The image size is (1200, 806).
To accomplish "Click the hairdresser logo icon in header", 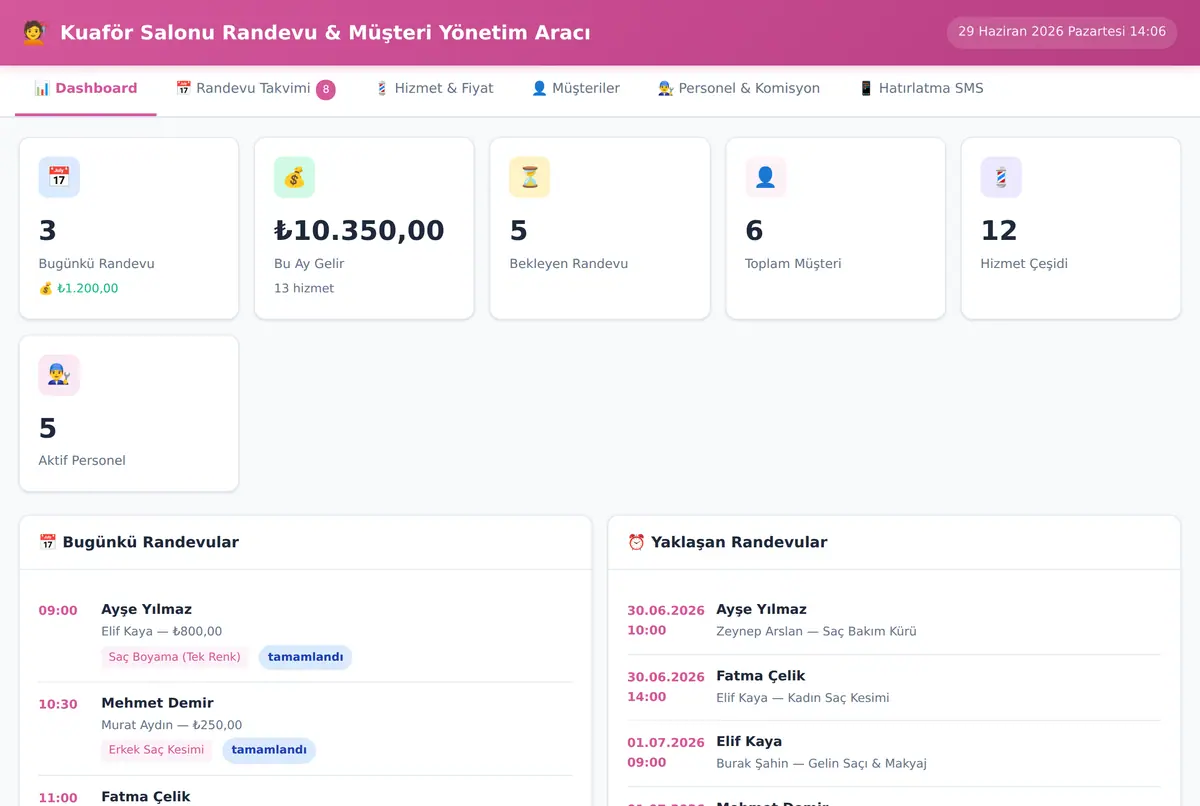I will [34, 33].
